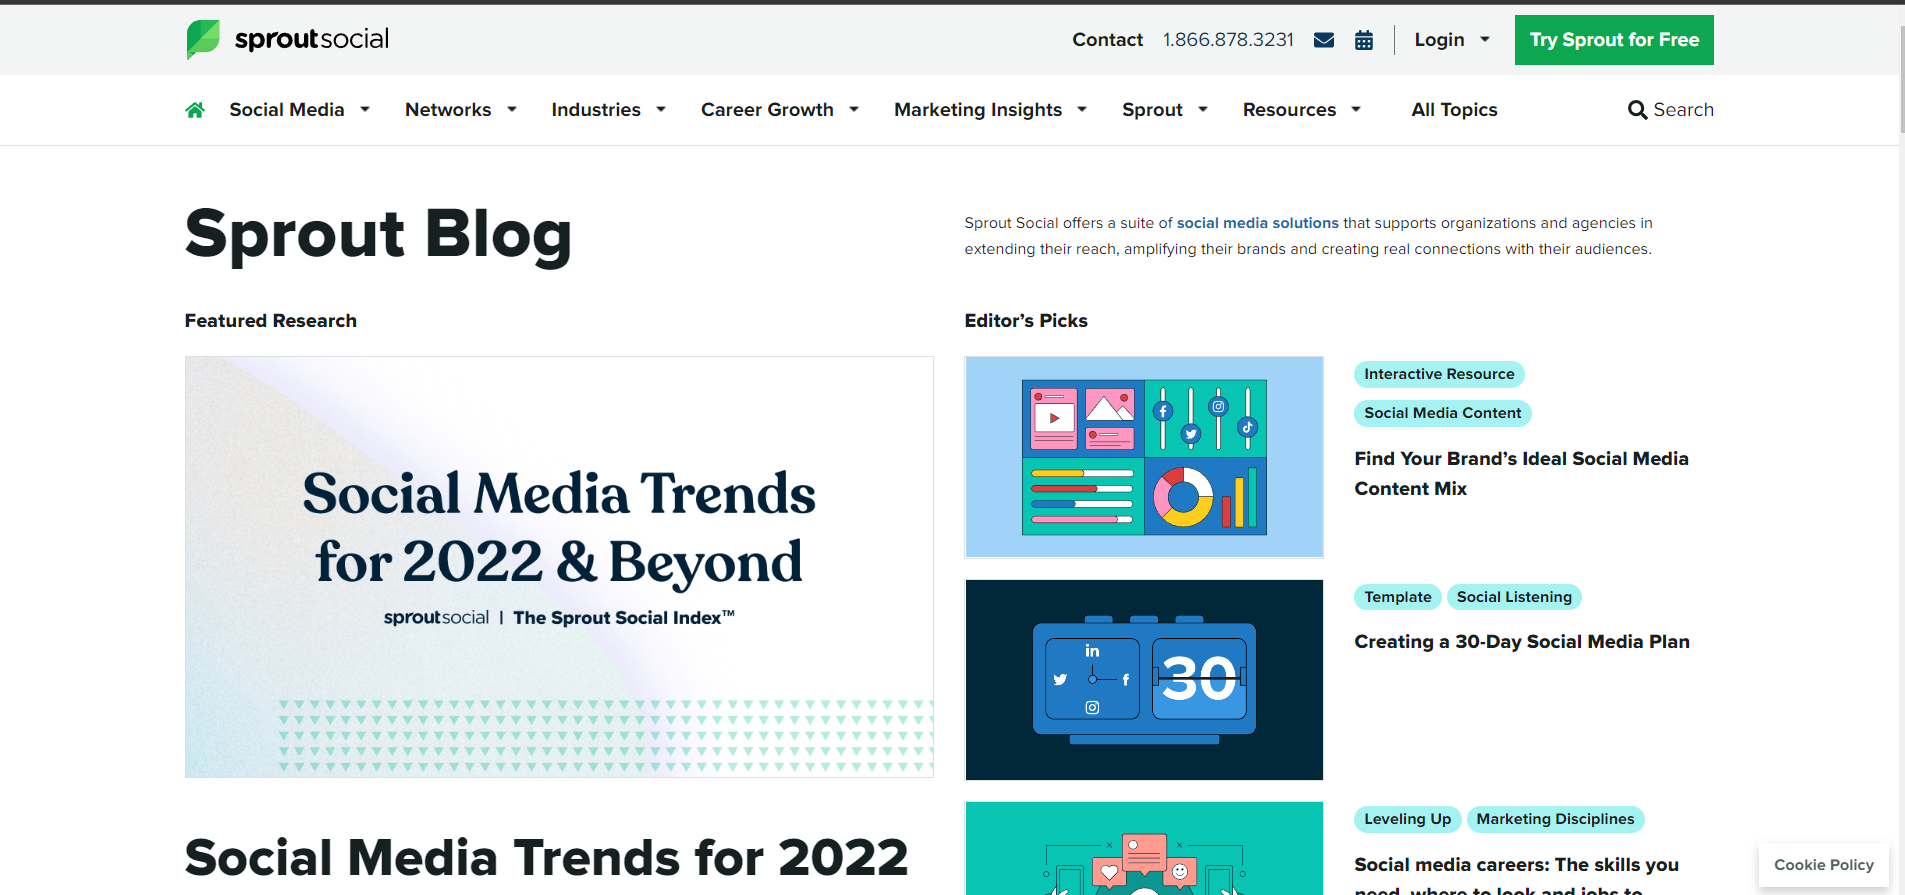Open the Career Growth nav item
This screenshot has height=895, width=1905.
pos(767,110)
